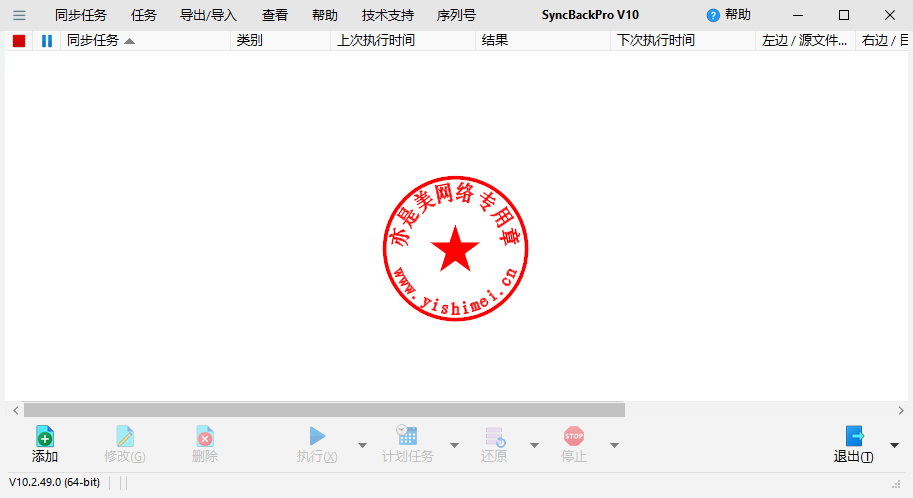
Task: Click the blue help question mark icon
Action: pyautogui.click(x=713, y=16)
